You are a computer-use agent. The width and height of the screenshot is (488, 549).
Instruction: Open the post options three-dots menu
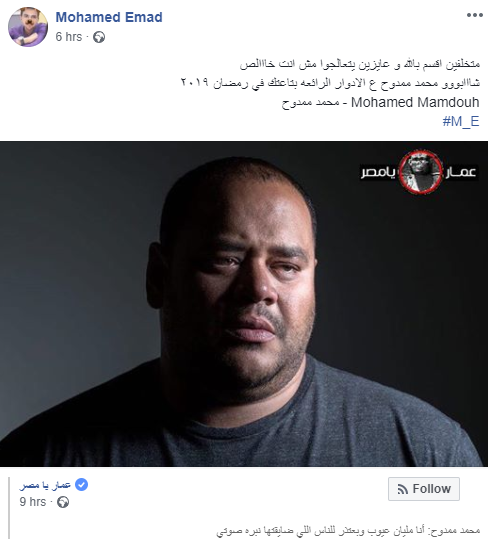tap(474, 15)
